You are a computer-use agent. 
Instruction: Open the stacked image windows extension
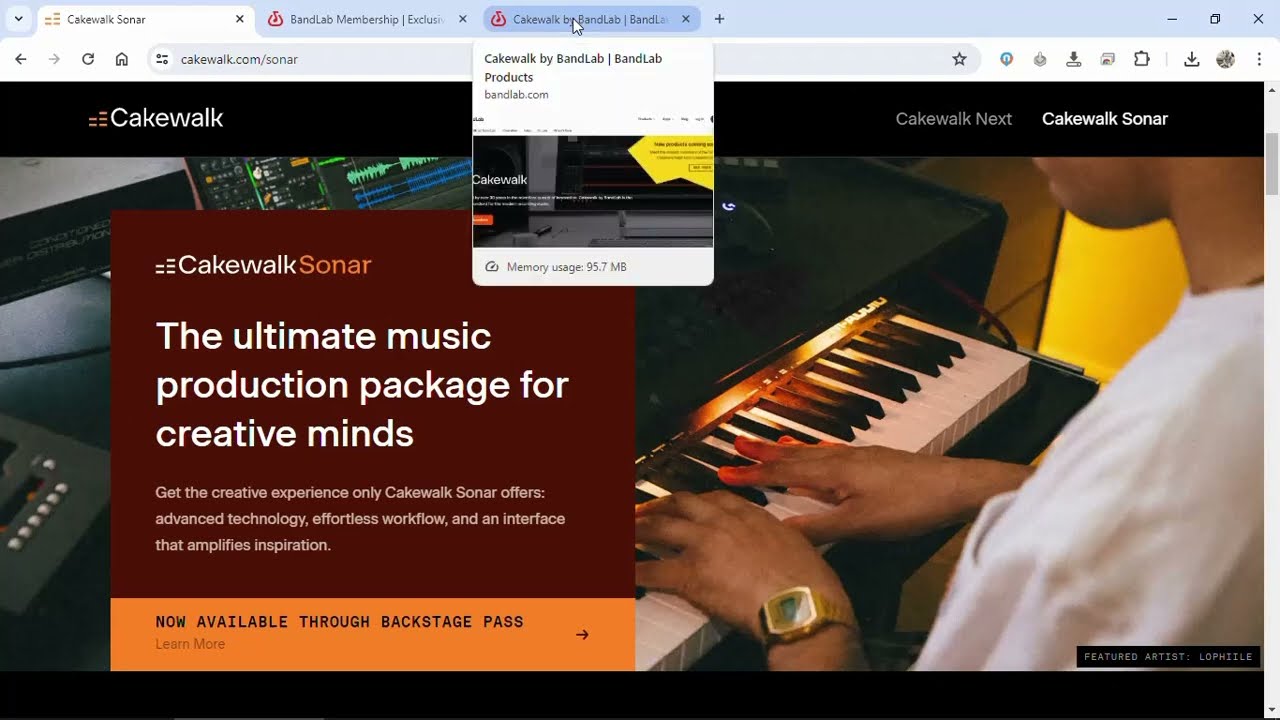1107,59
